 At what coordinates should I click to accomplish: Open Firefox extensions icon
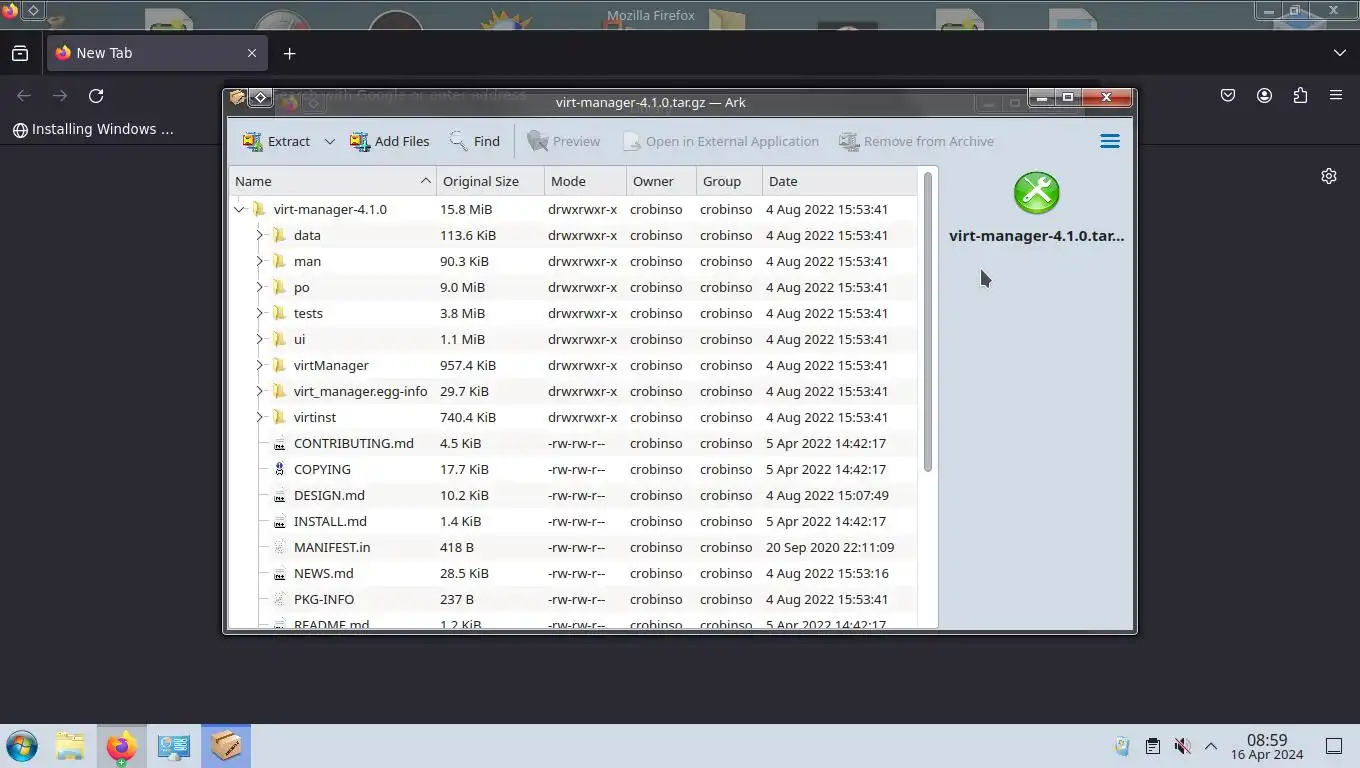point(1300,96)
